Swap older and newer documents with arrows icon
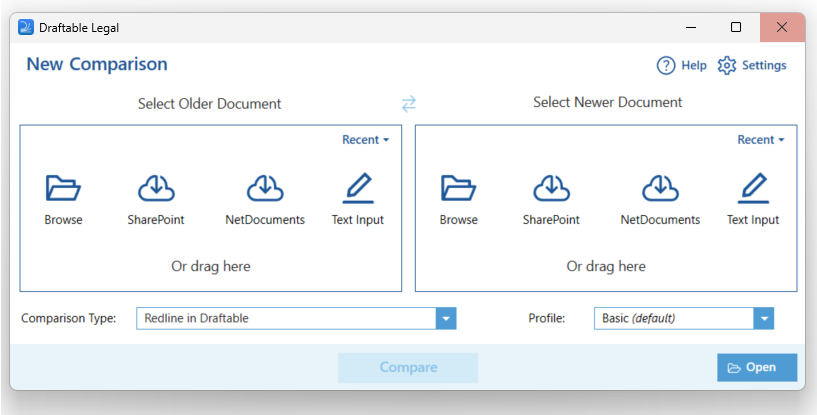 click(x=408, y=103)
